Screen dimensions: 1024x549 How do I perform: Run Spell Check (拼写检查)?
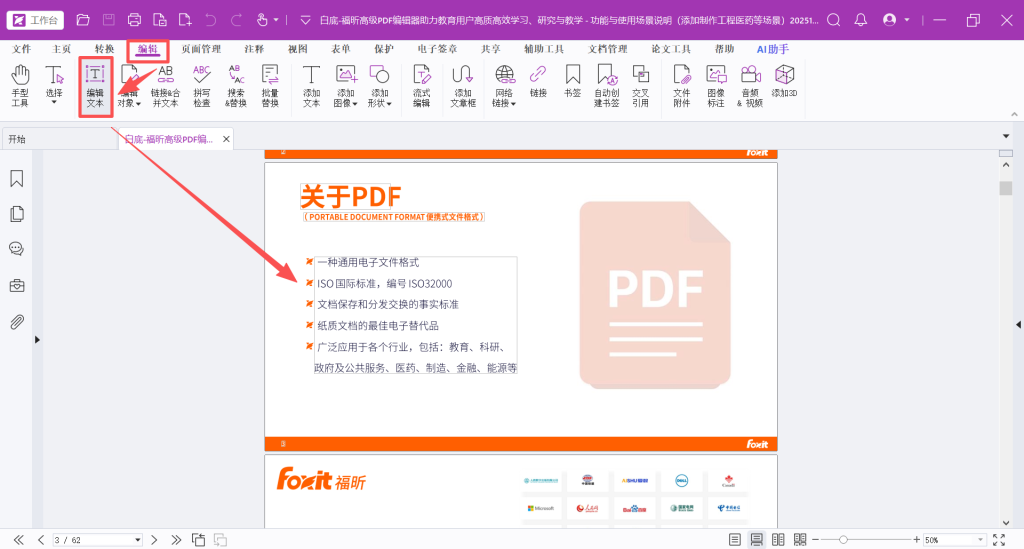tap(202, 86)
